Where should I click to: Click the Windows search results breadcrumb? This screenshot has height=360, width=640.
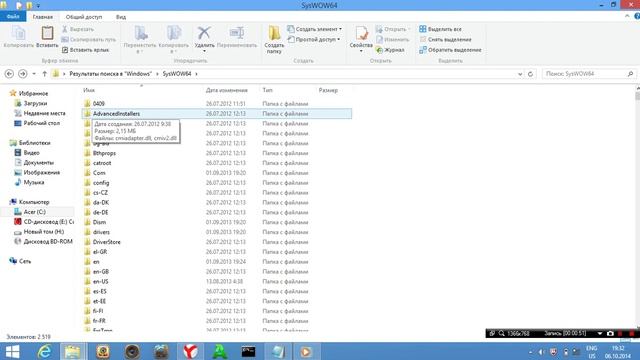tap(110, 74)
